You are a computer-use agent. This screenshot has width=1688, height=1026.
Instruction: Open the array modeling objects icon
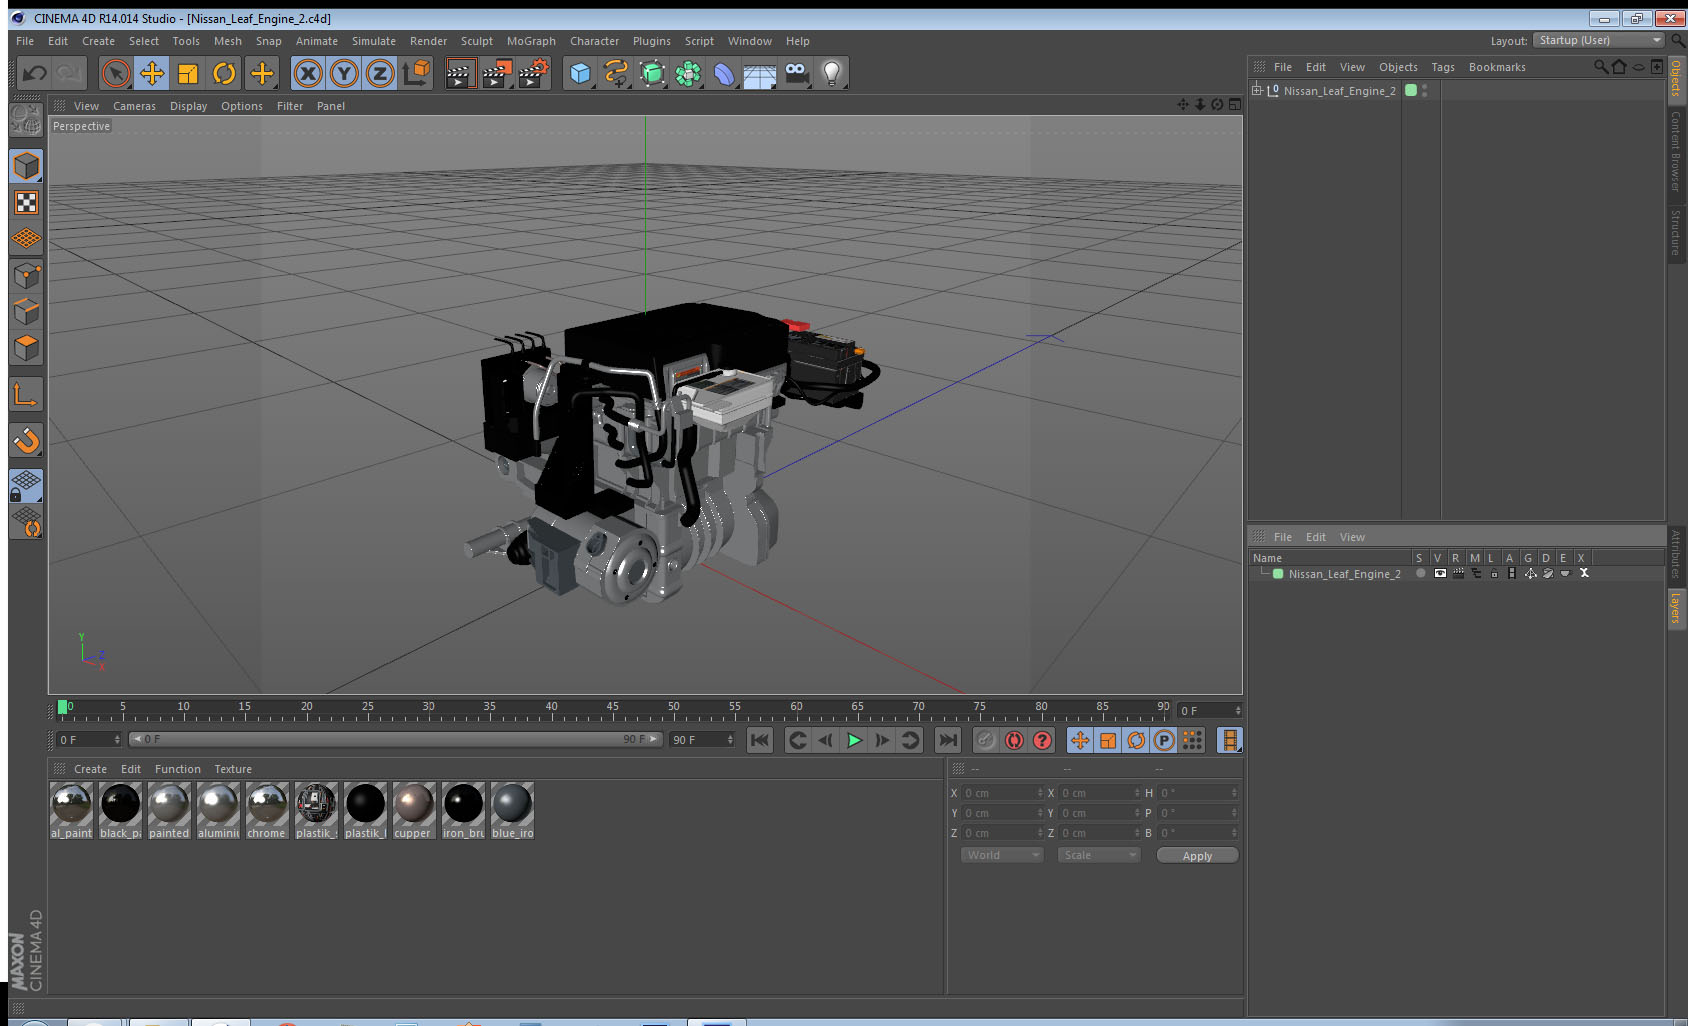pyautogui.click(x=688, y=73)
